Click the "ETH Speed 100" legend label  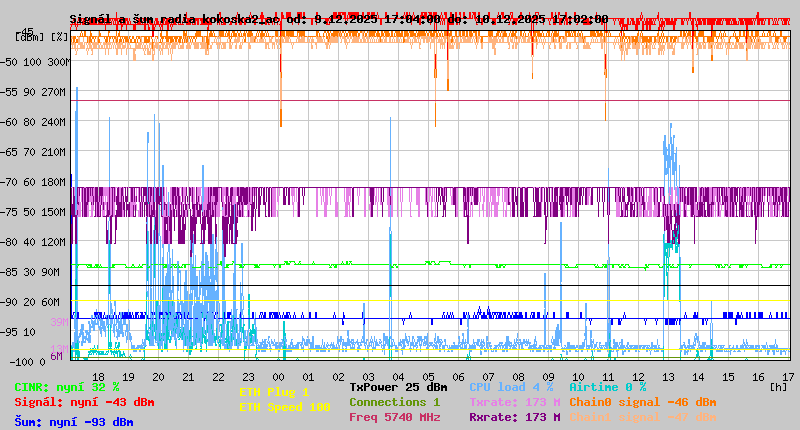coord(285,408)
